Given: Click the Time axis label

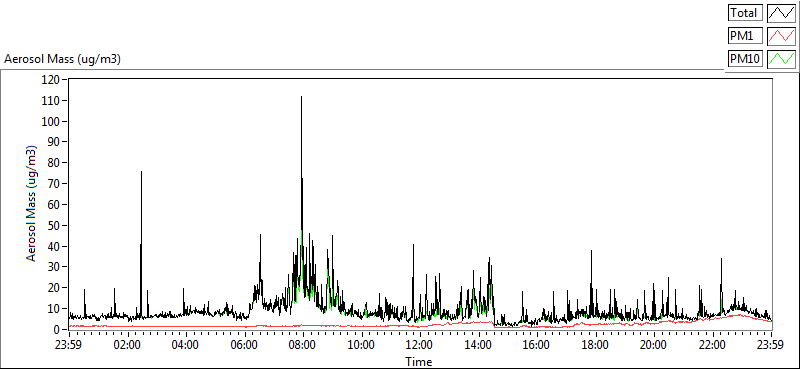Looking at the screenshot, I should pyautogui.click(x=419, y=362).
